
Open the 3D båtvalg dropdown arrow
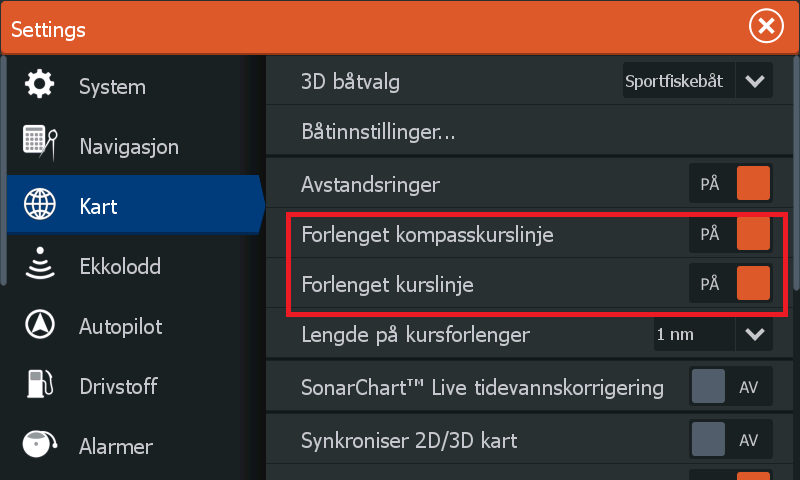(x=754, y=82)
